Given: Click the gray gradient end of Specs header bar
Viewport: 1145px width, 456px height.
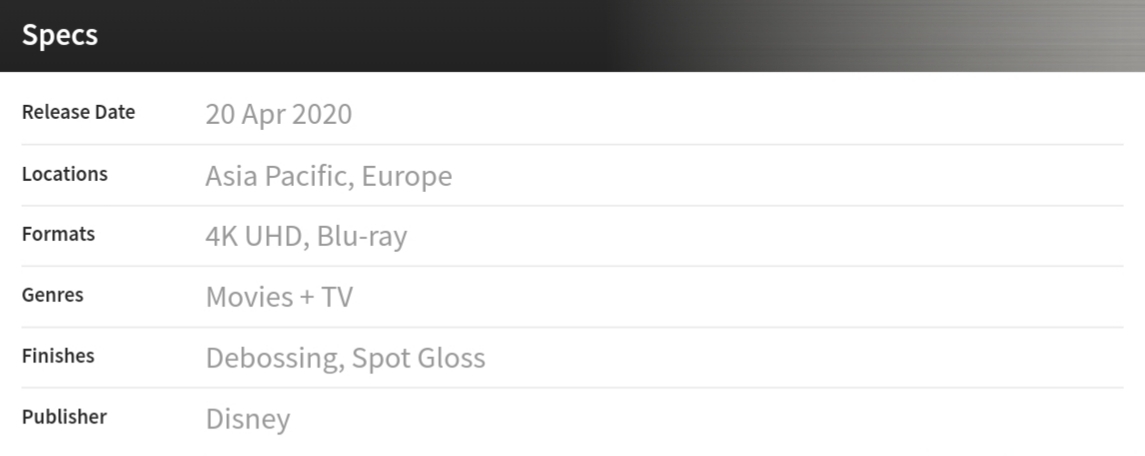Looking at the screenshot, I should [x=1000, y=35].
